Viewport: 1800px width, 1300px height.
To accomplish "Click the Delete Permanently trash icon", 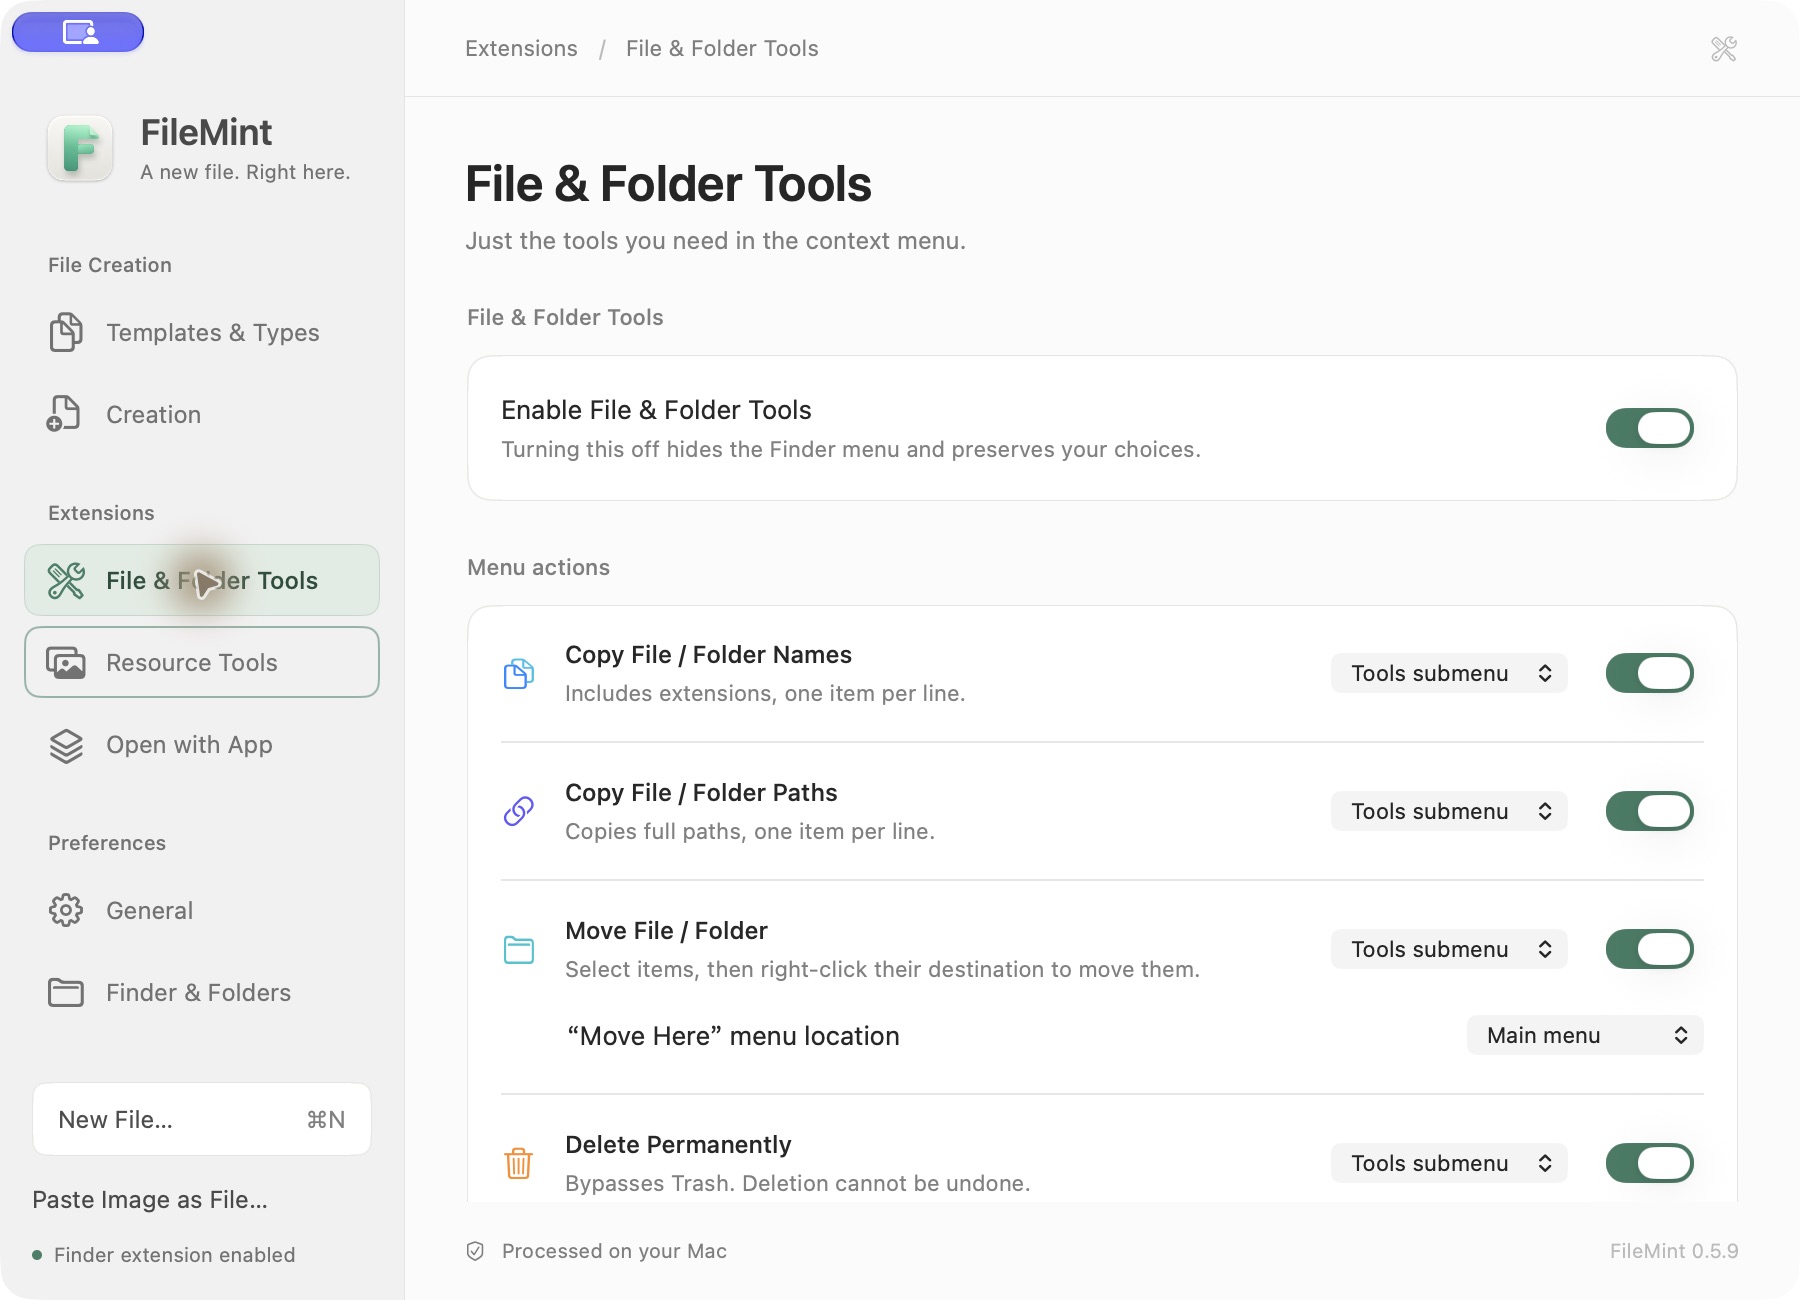I will click(518, 1163).
